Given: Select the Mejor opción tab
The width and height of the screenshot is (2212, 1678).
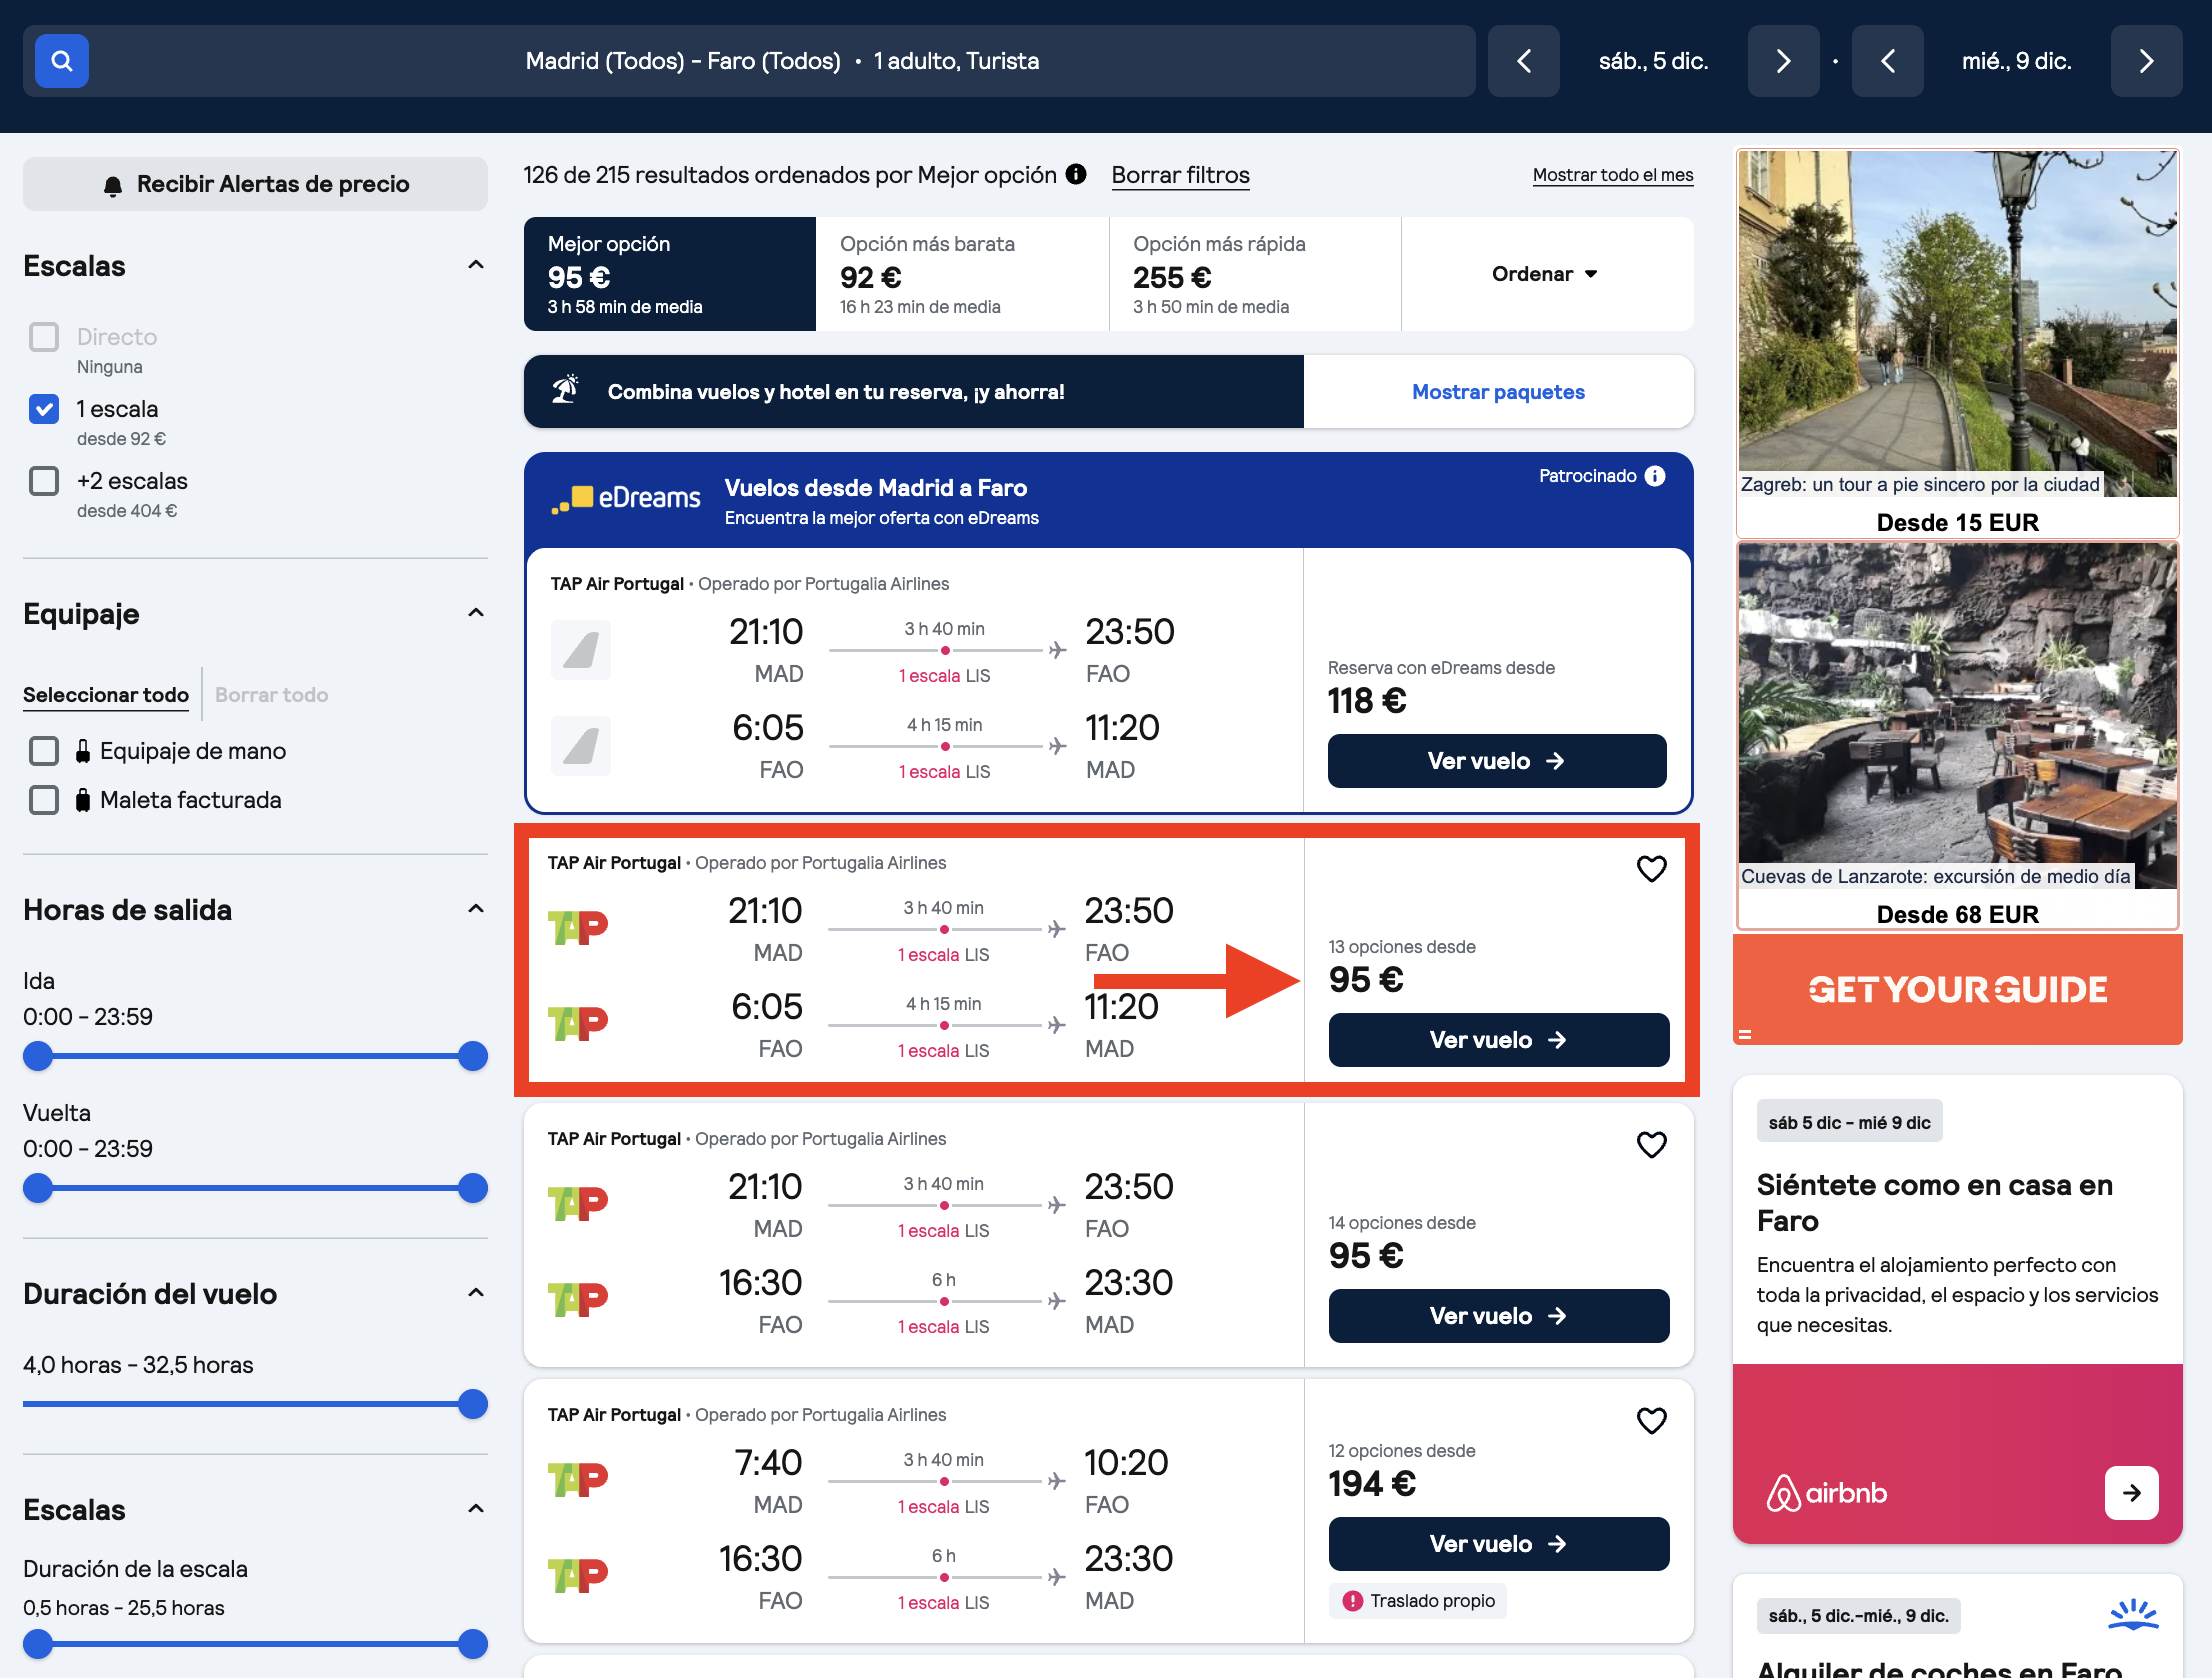Looking at the screenshot, I should click(670, 274).
